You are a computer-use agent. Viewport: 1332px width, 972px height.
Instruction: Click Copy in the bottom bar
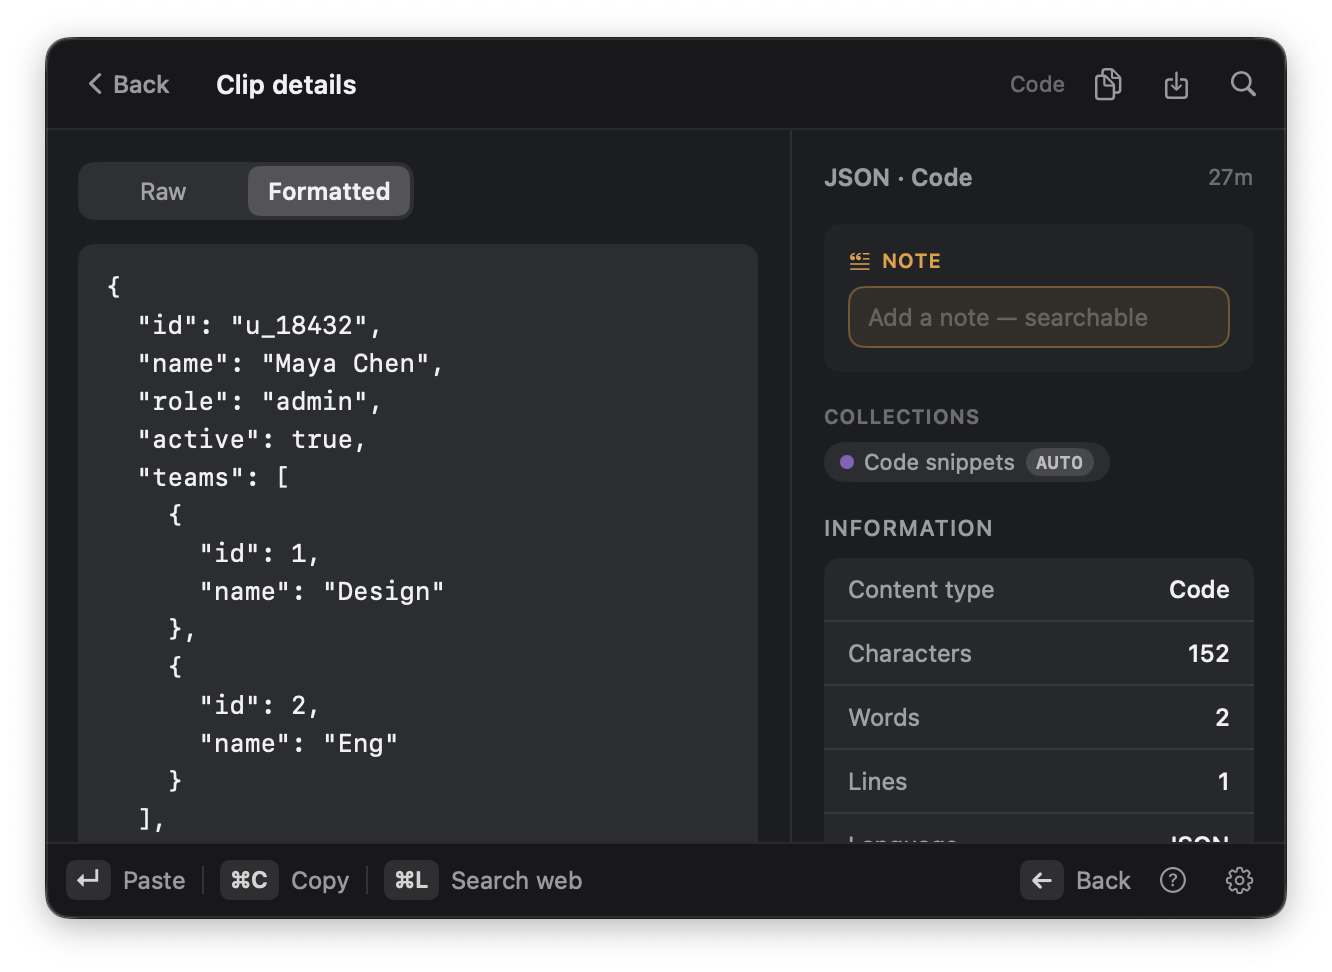[320, 881]
